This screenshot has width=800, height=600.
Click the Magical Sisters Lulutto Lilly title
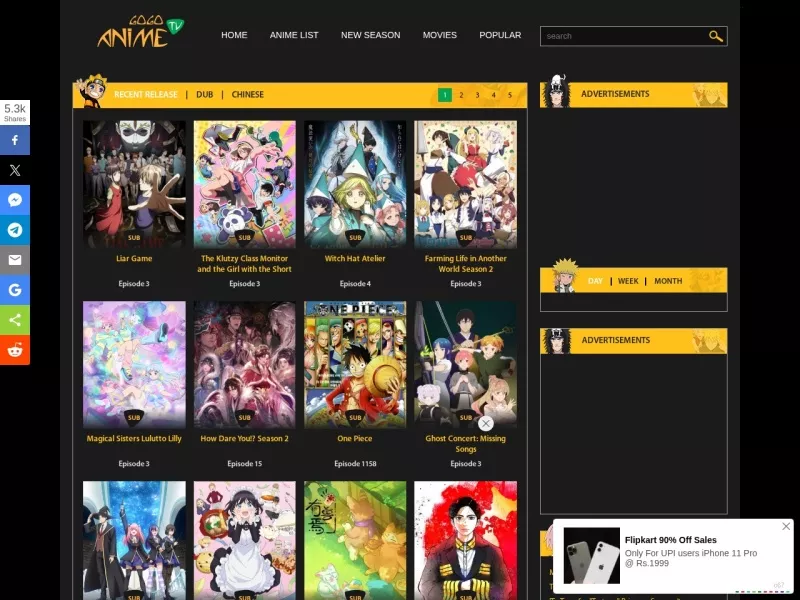134,439
